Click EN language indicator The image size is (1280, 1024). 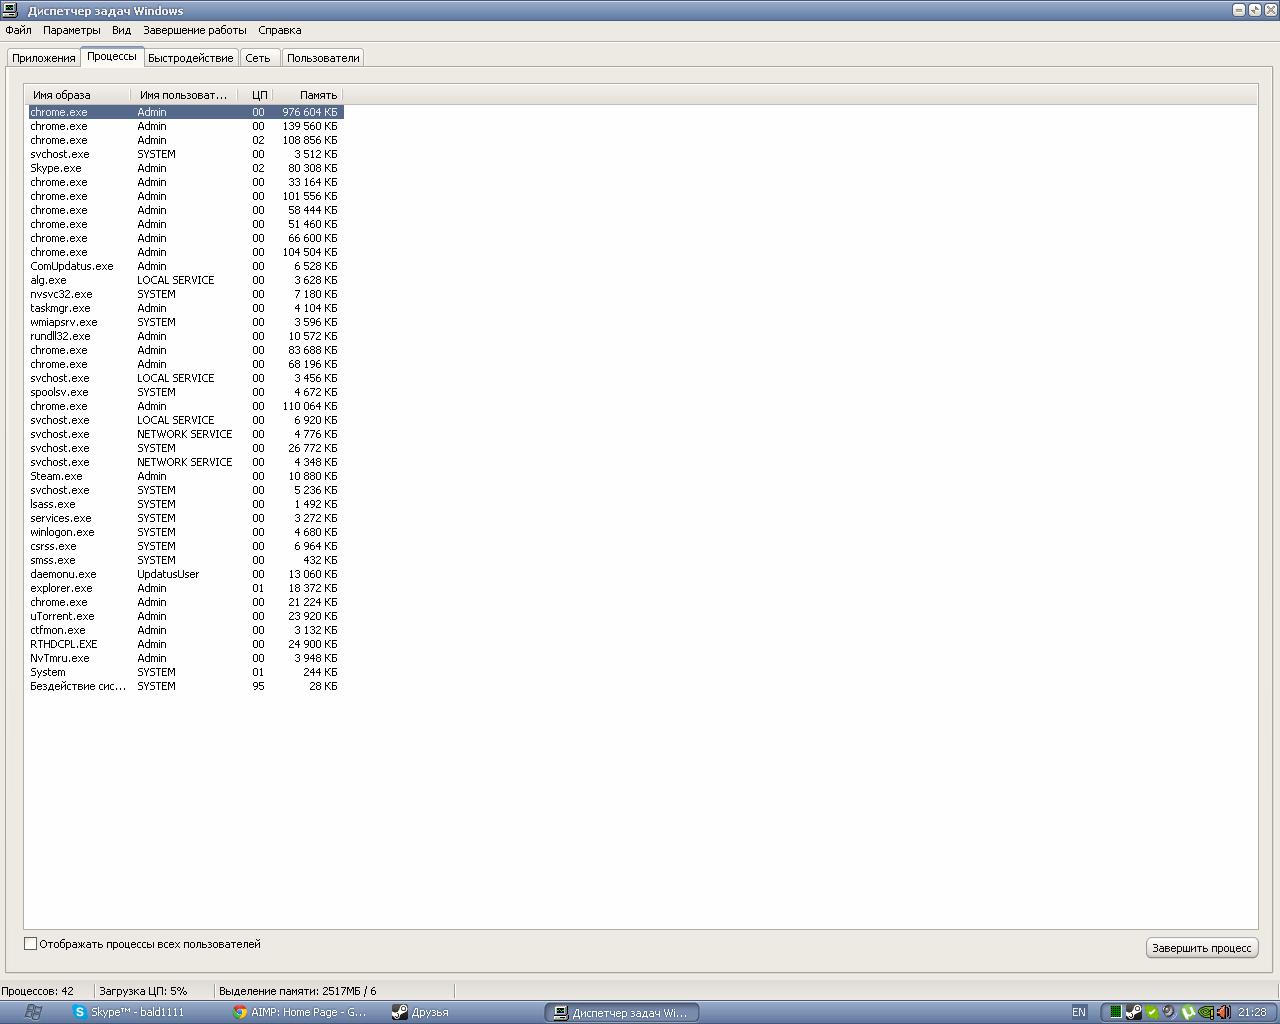[1079, 1012]
